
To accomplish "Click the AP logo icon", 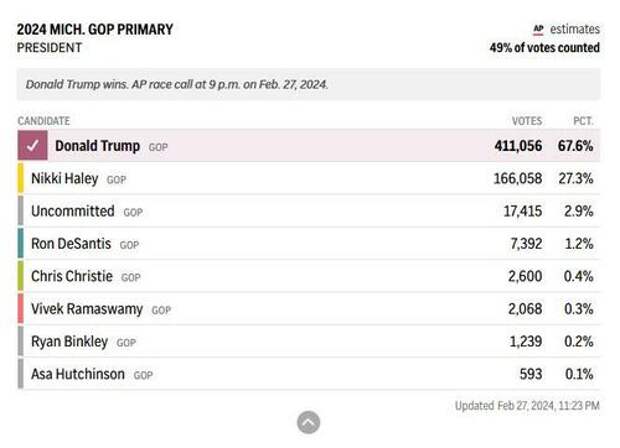I will click(x=538, y=30).
